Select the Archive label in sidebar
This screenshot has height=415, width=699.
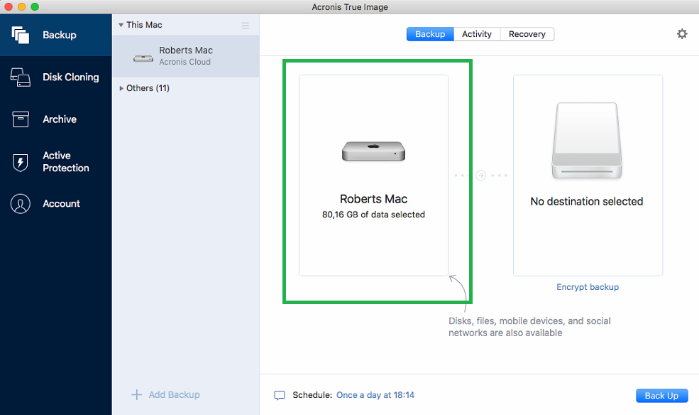tap(60, 119)
